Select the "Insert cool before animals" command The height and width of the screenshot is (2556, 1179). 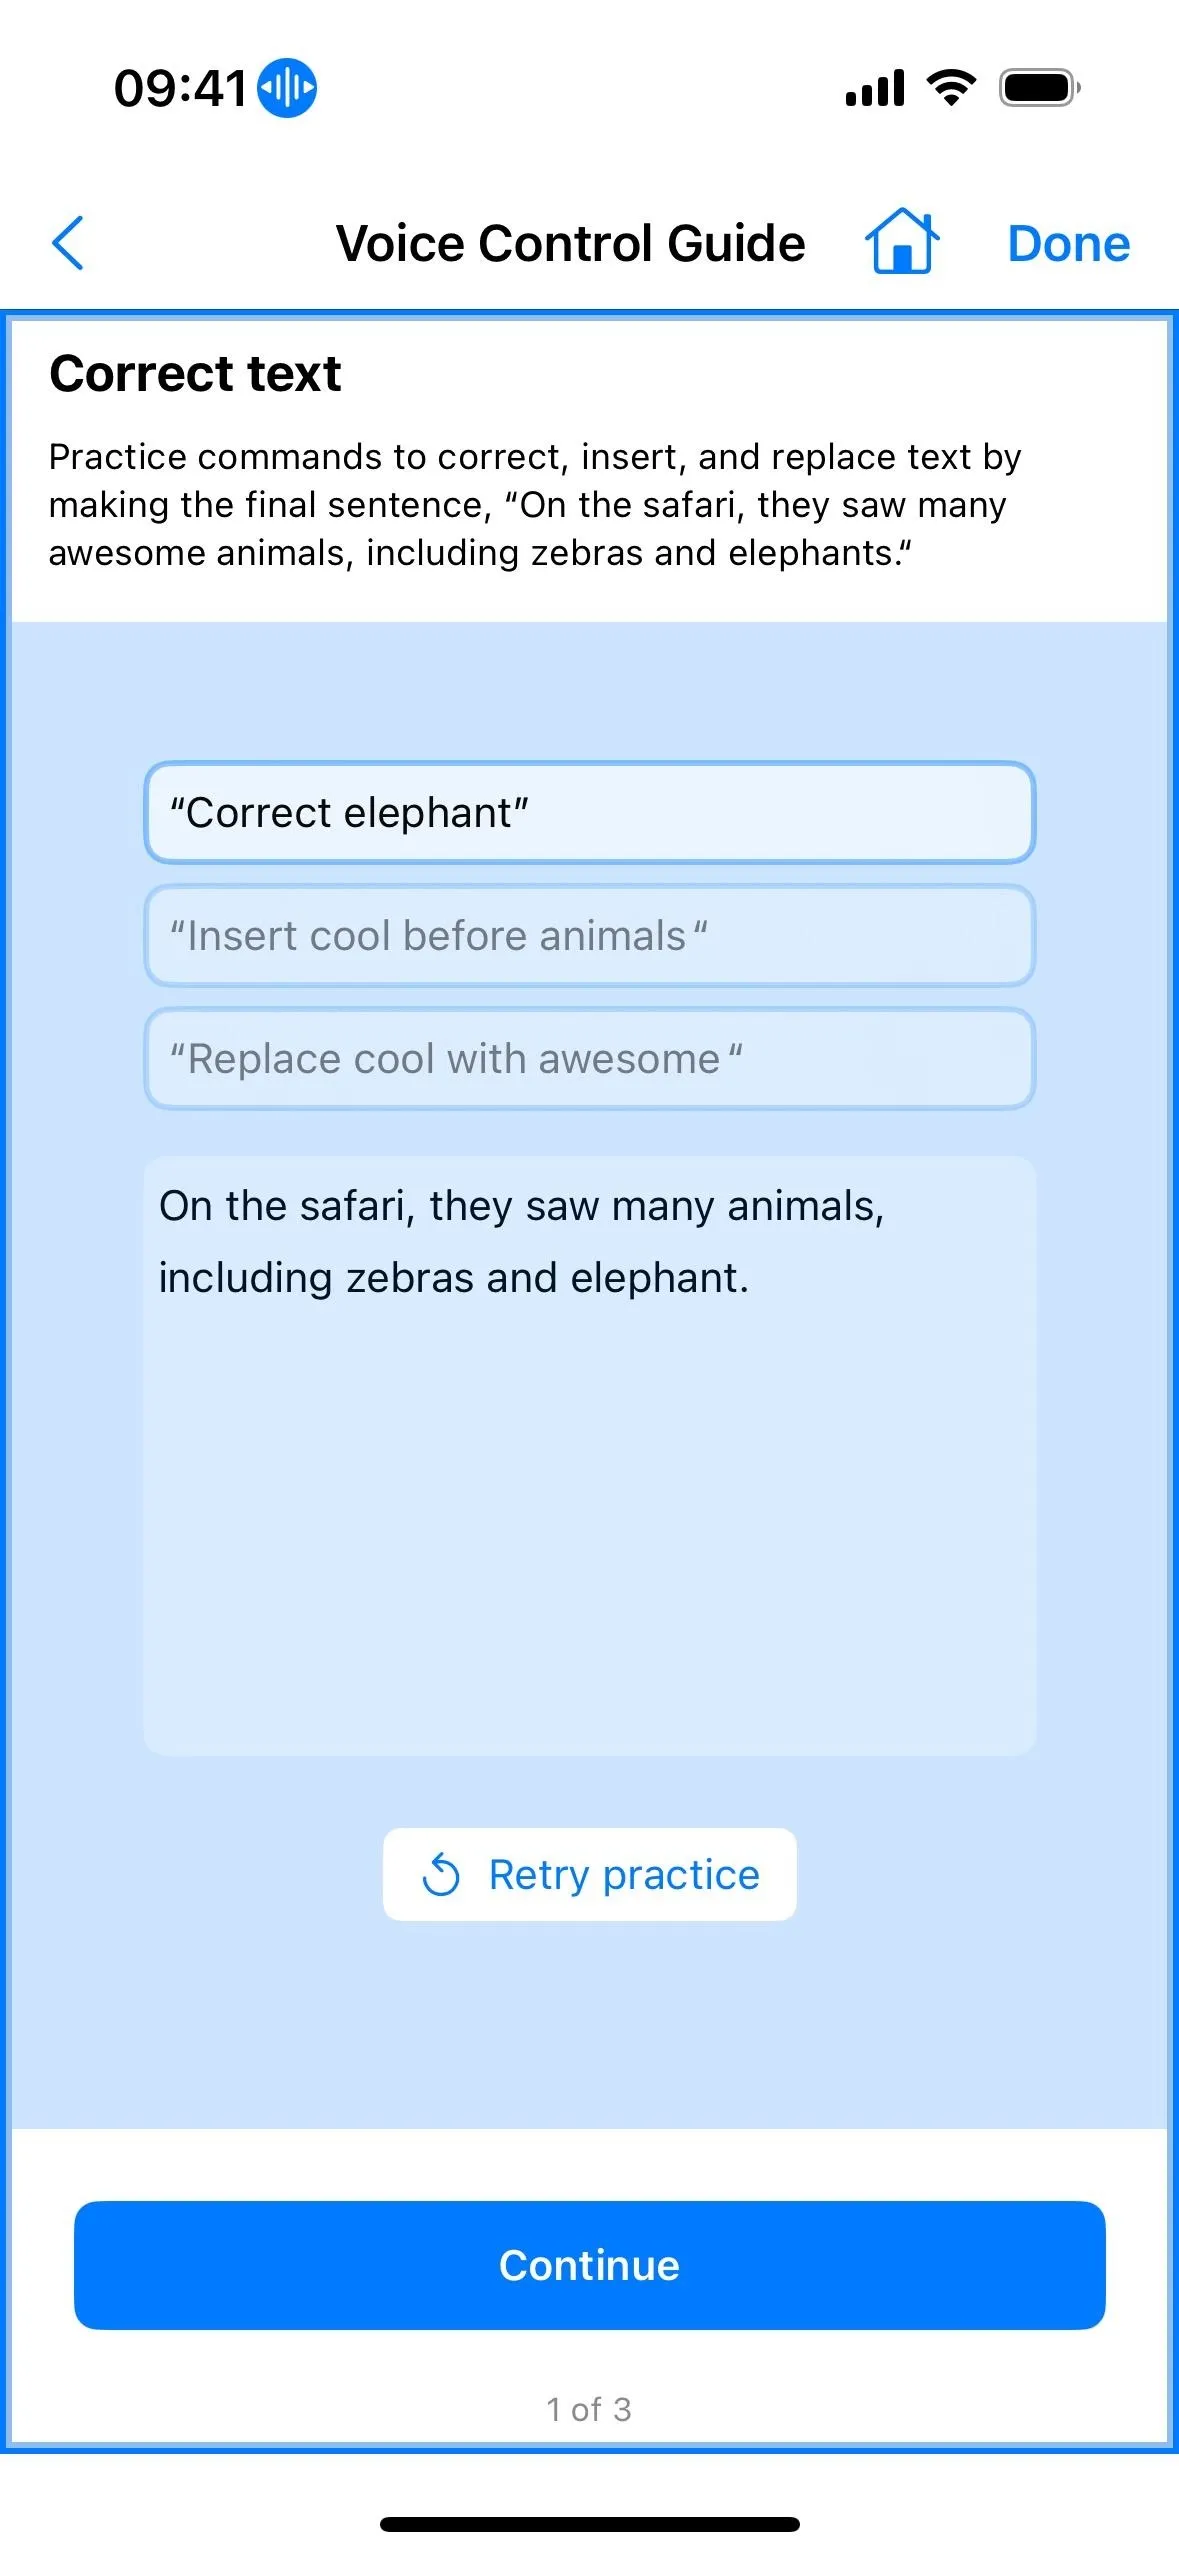pyautogui.click(x=589, y=935)
